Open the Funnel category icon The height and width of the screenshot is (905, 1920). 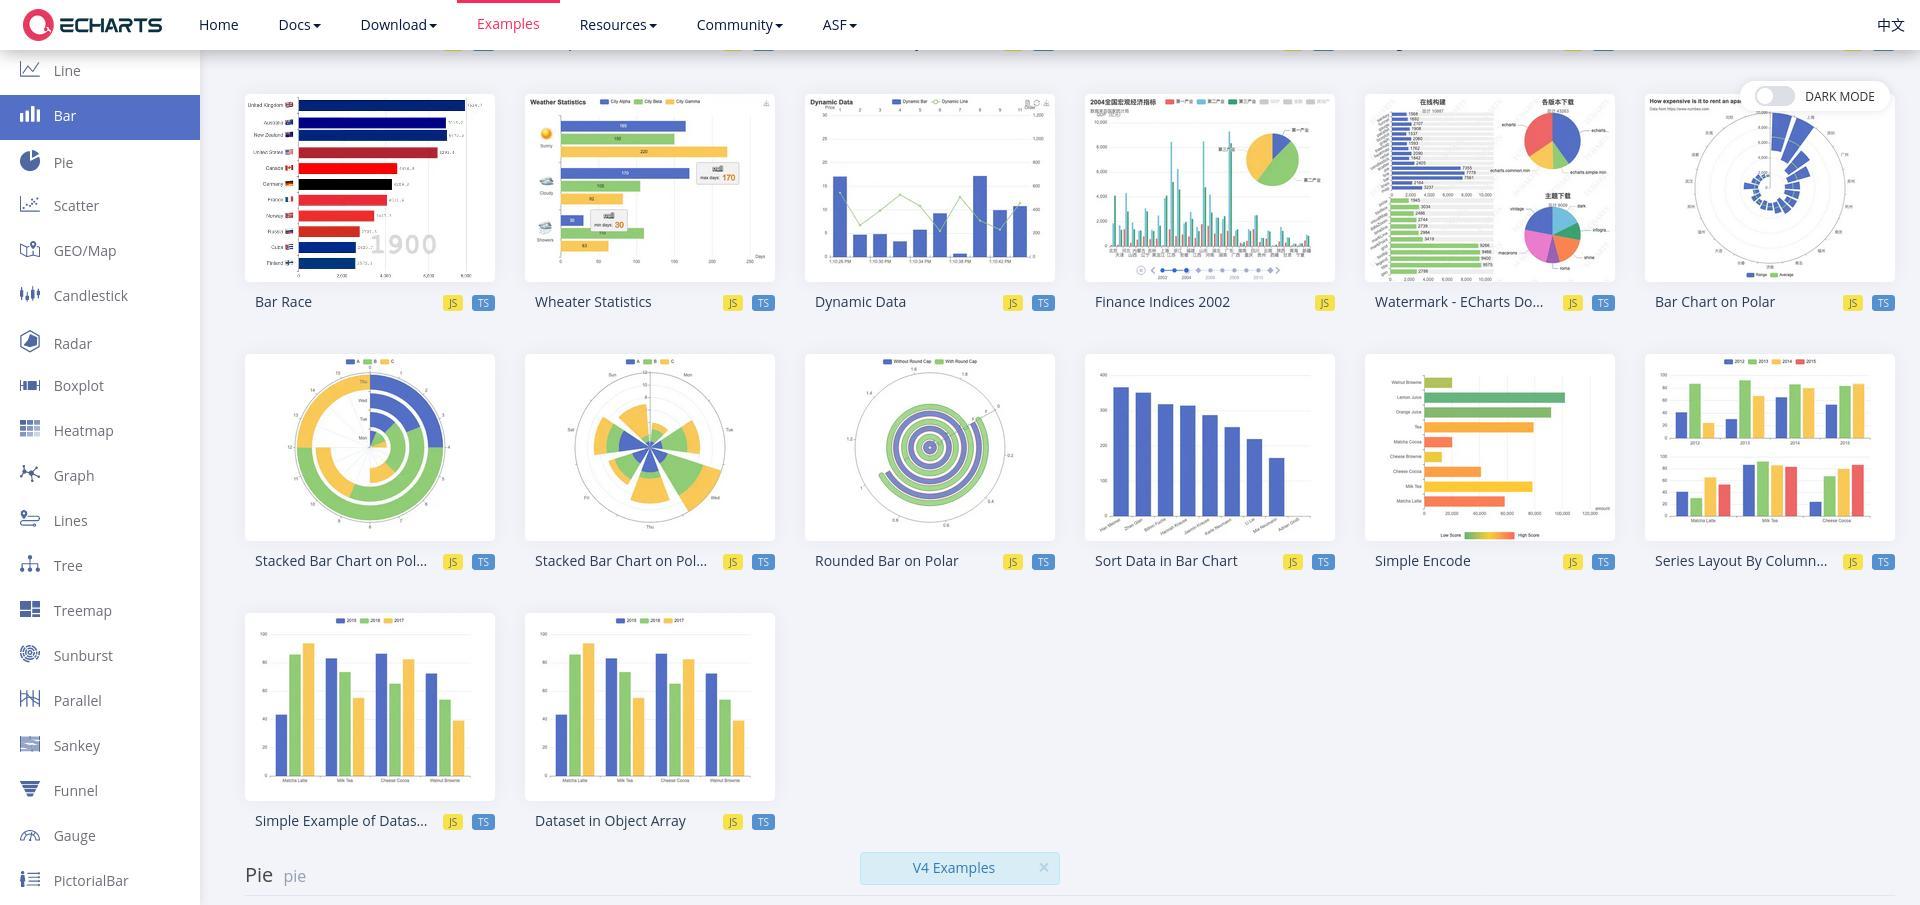click(x=30, y=790)
